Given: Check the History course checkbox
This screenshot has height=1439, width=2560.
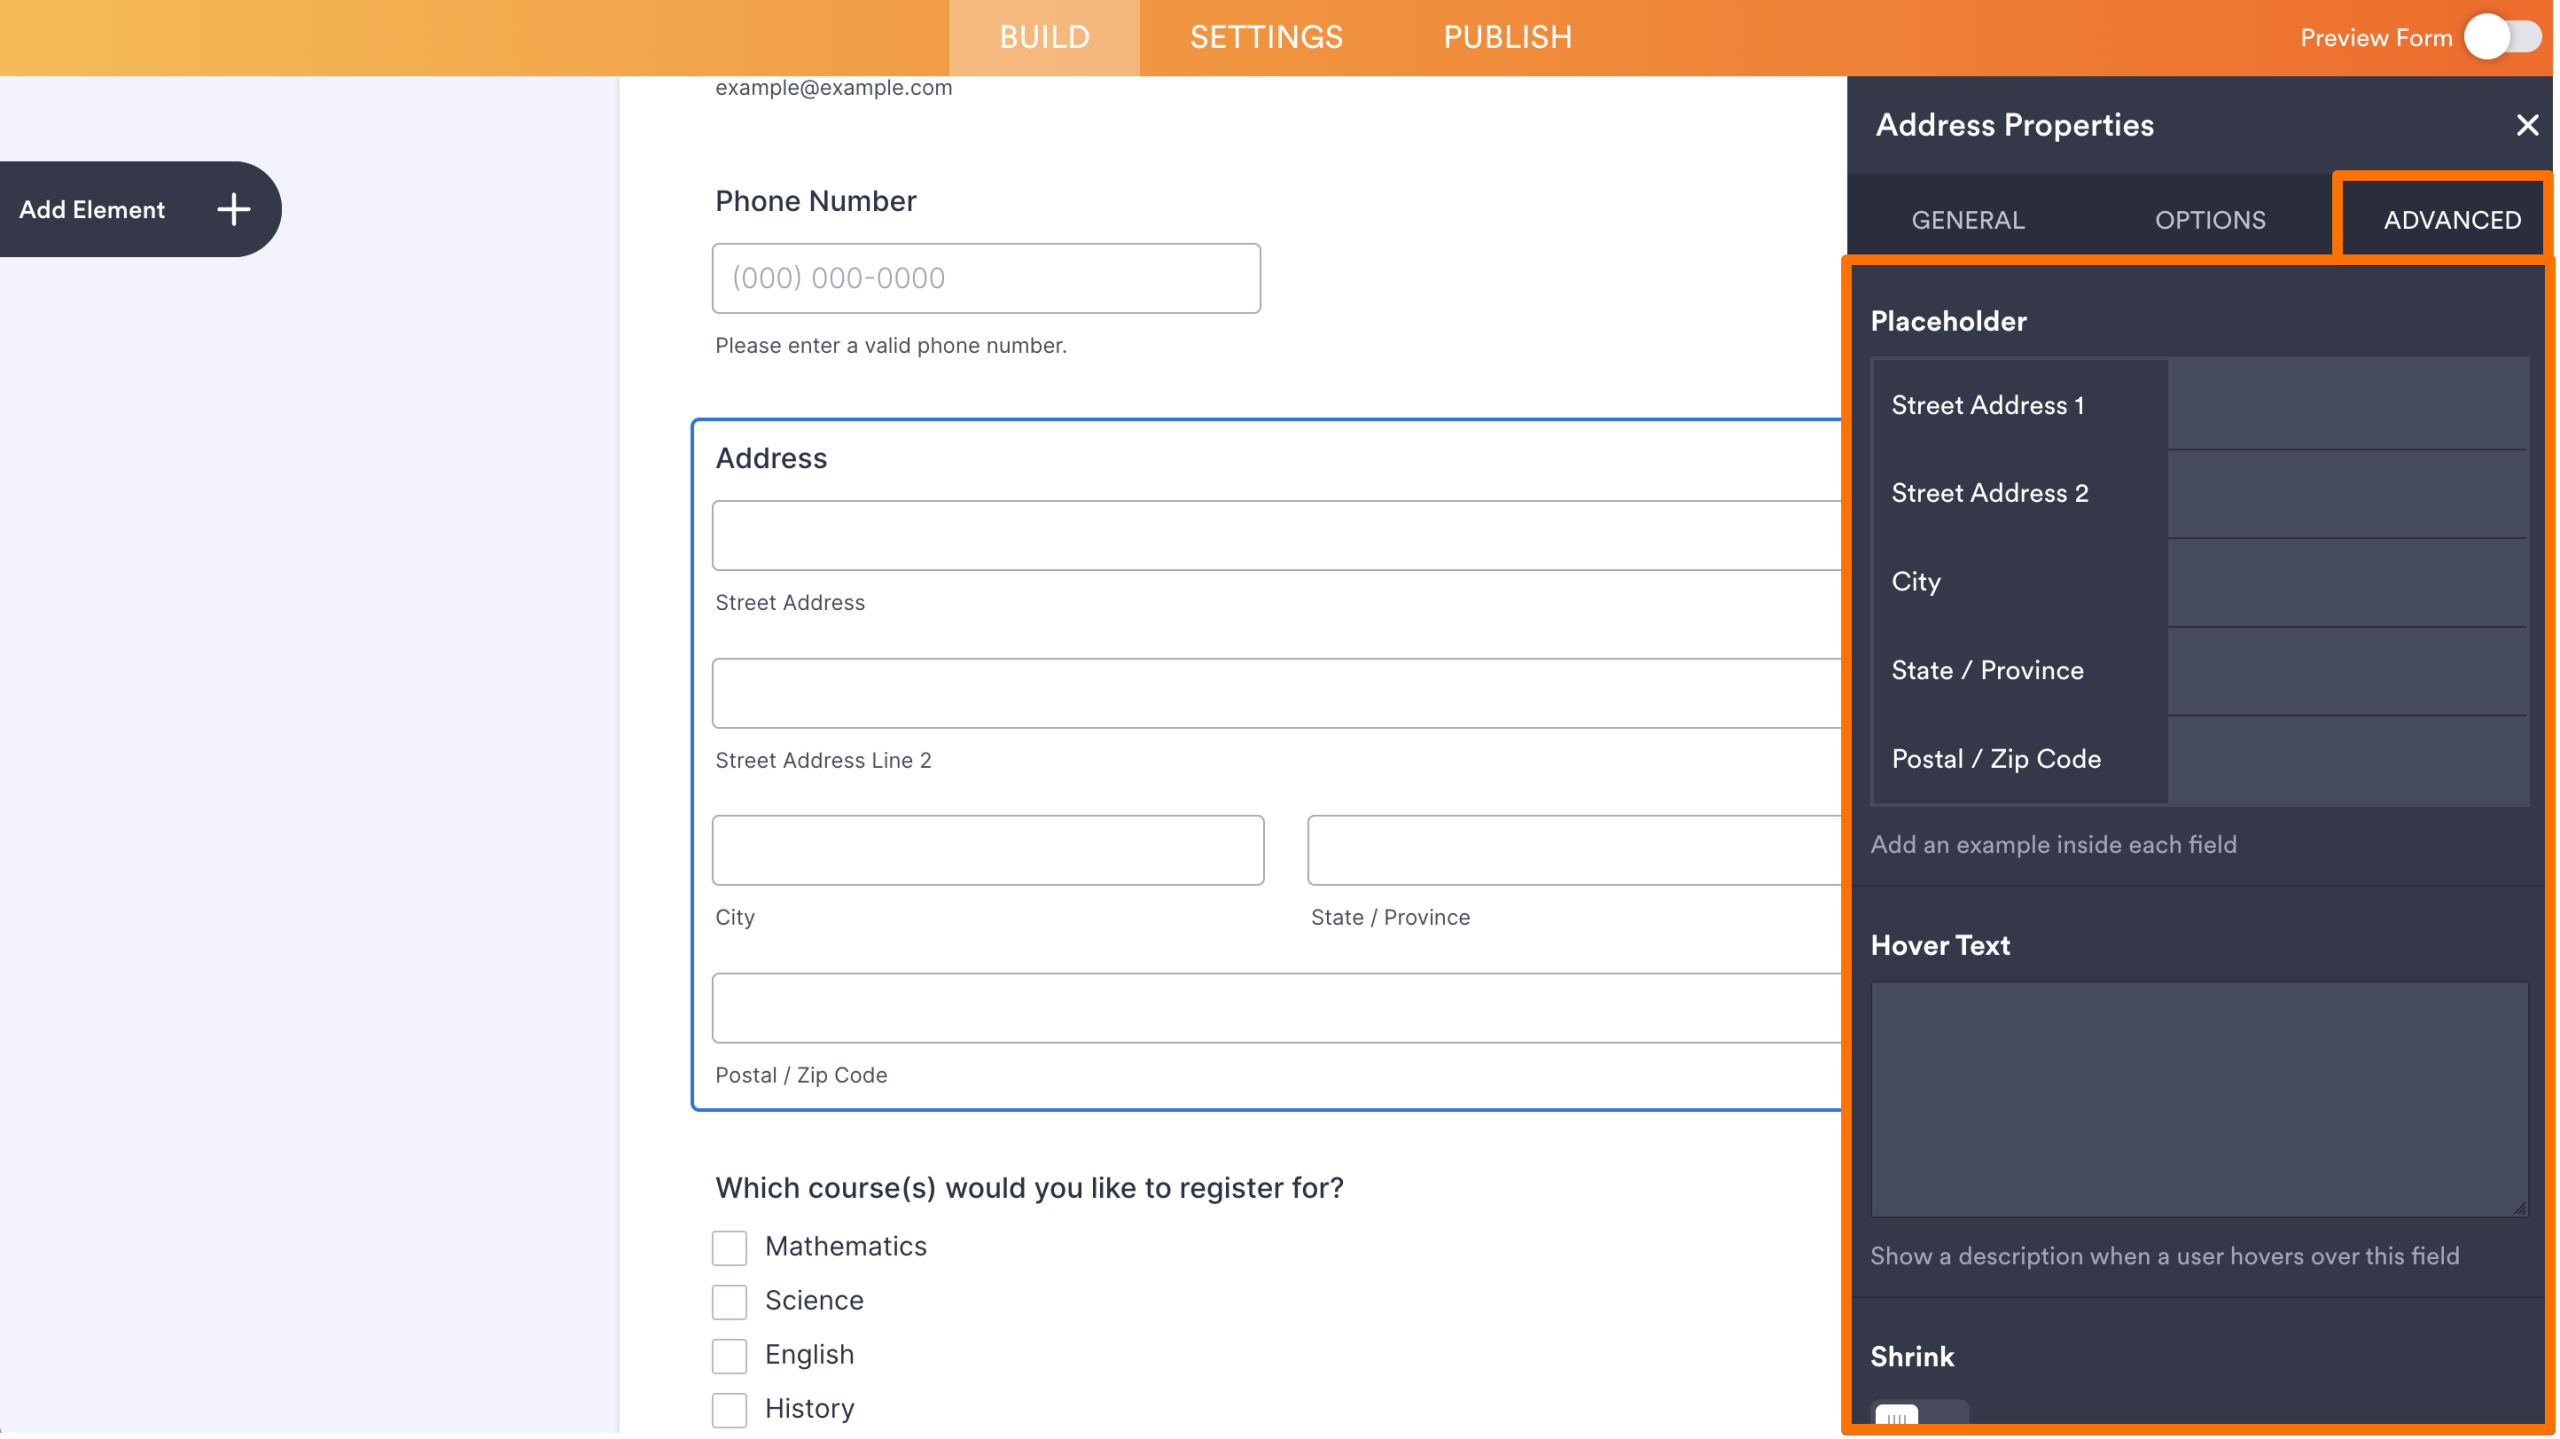Looking at the screenshot, I should click(729, 1409).
